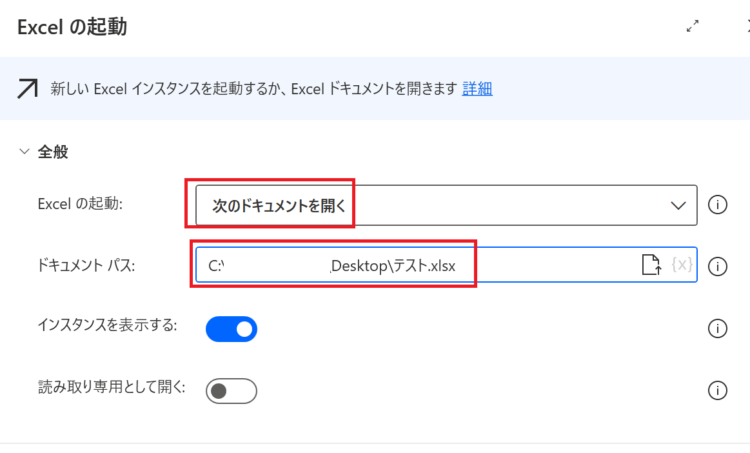Click inside the ドキュメント パス text field
750x453 pixels.
point(416,265)
